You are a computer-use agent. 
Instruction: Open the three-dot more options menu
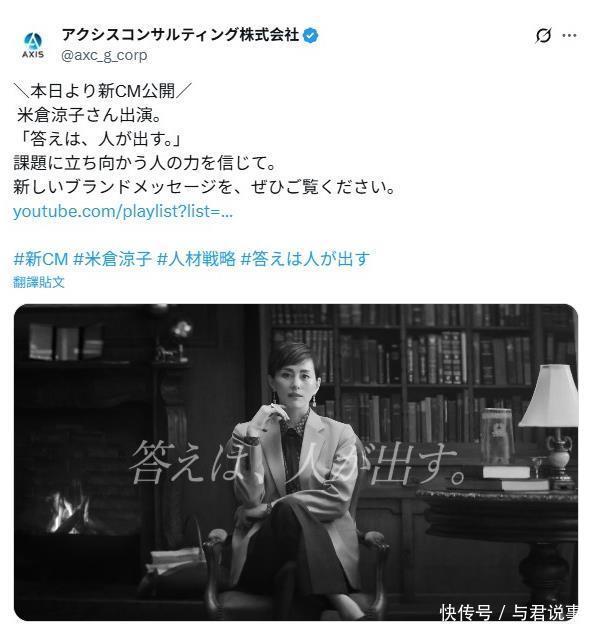[569, 36]
